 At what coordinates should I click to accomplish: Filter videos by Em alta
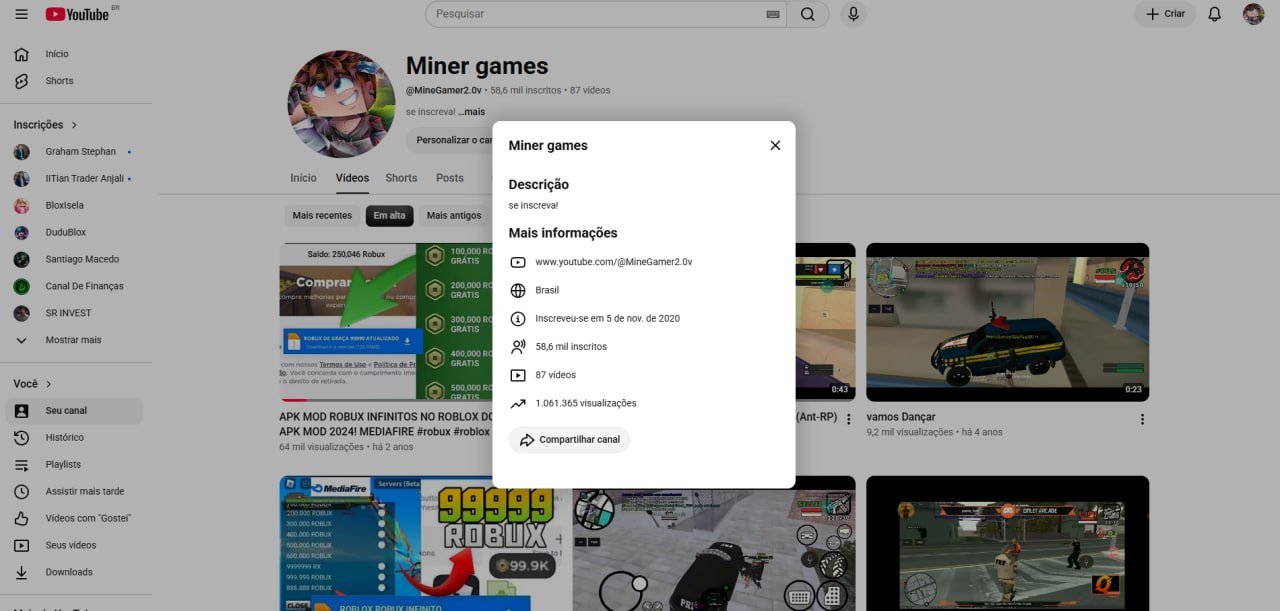(x=389, y=216)
